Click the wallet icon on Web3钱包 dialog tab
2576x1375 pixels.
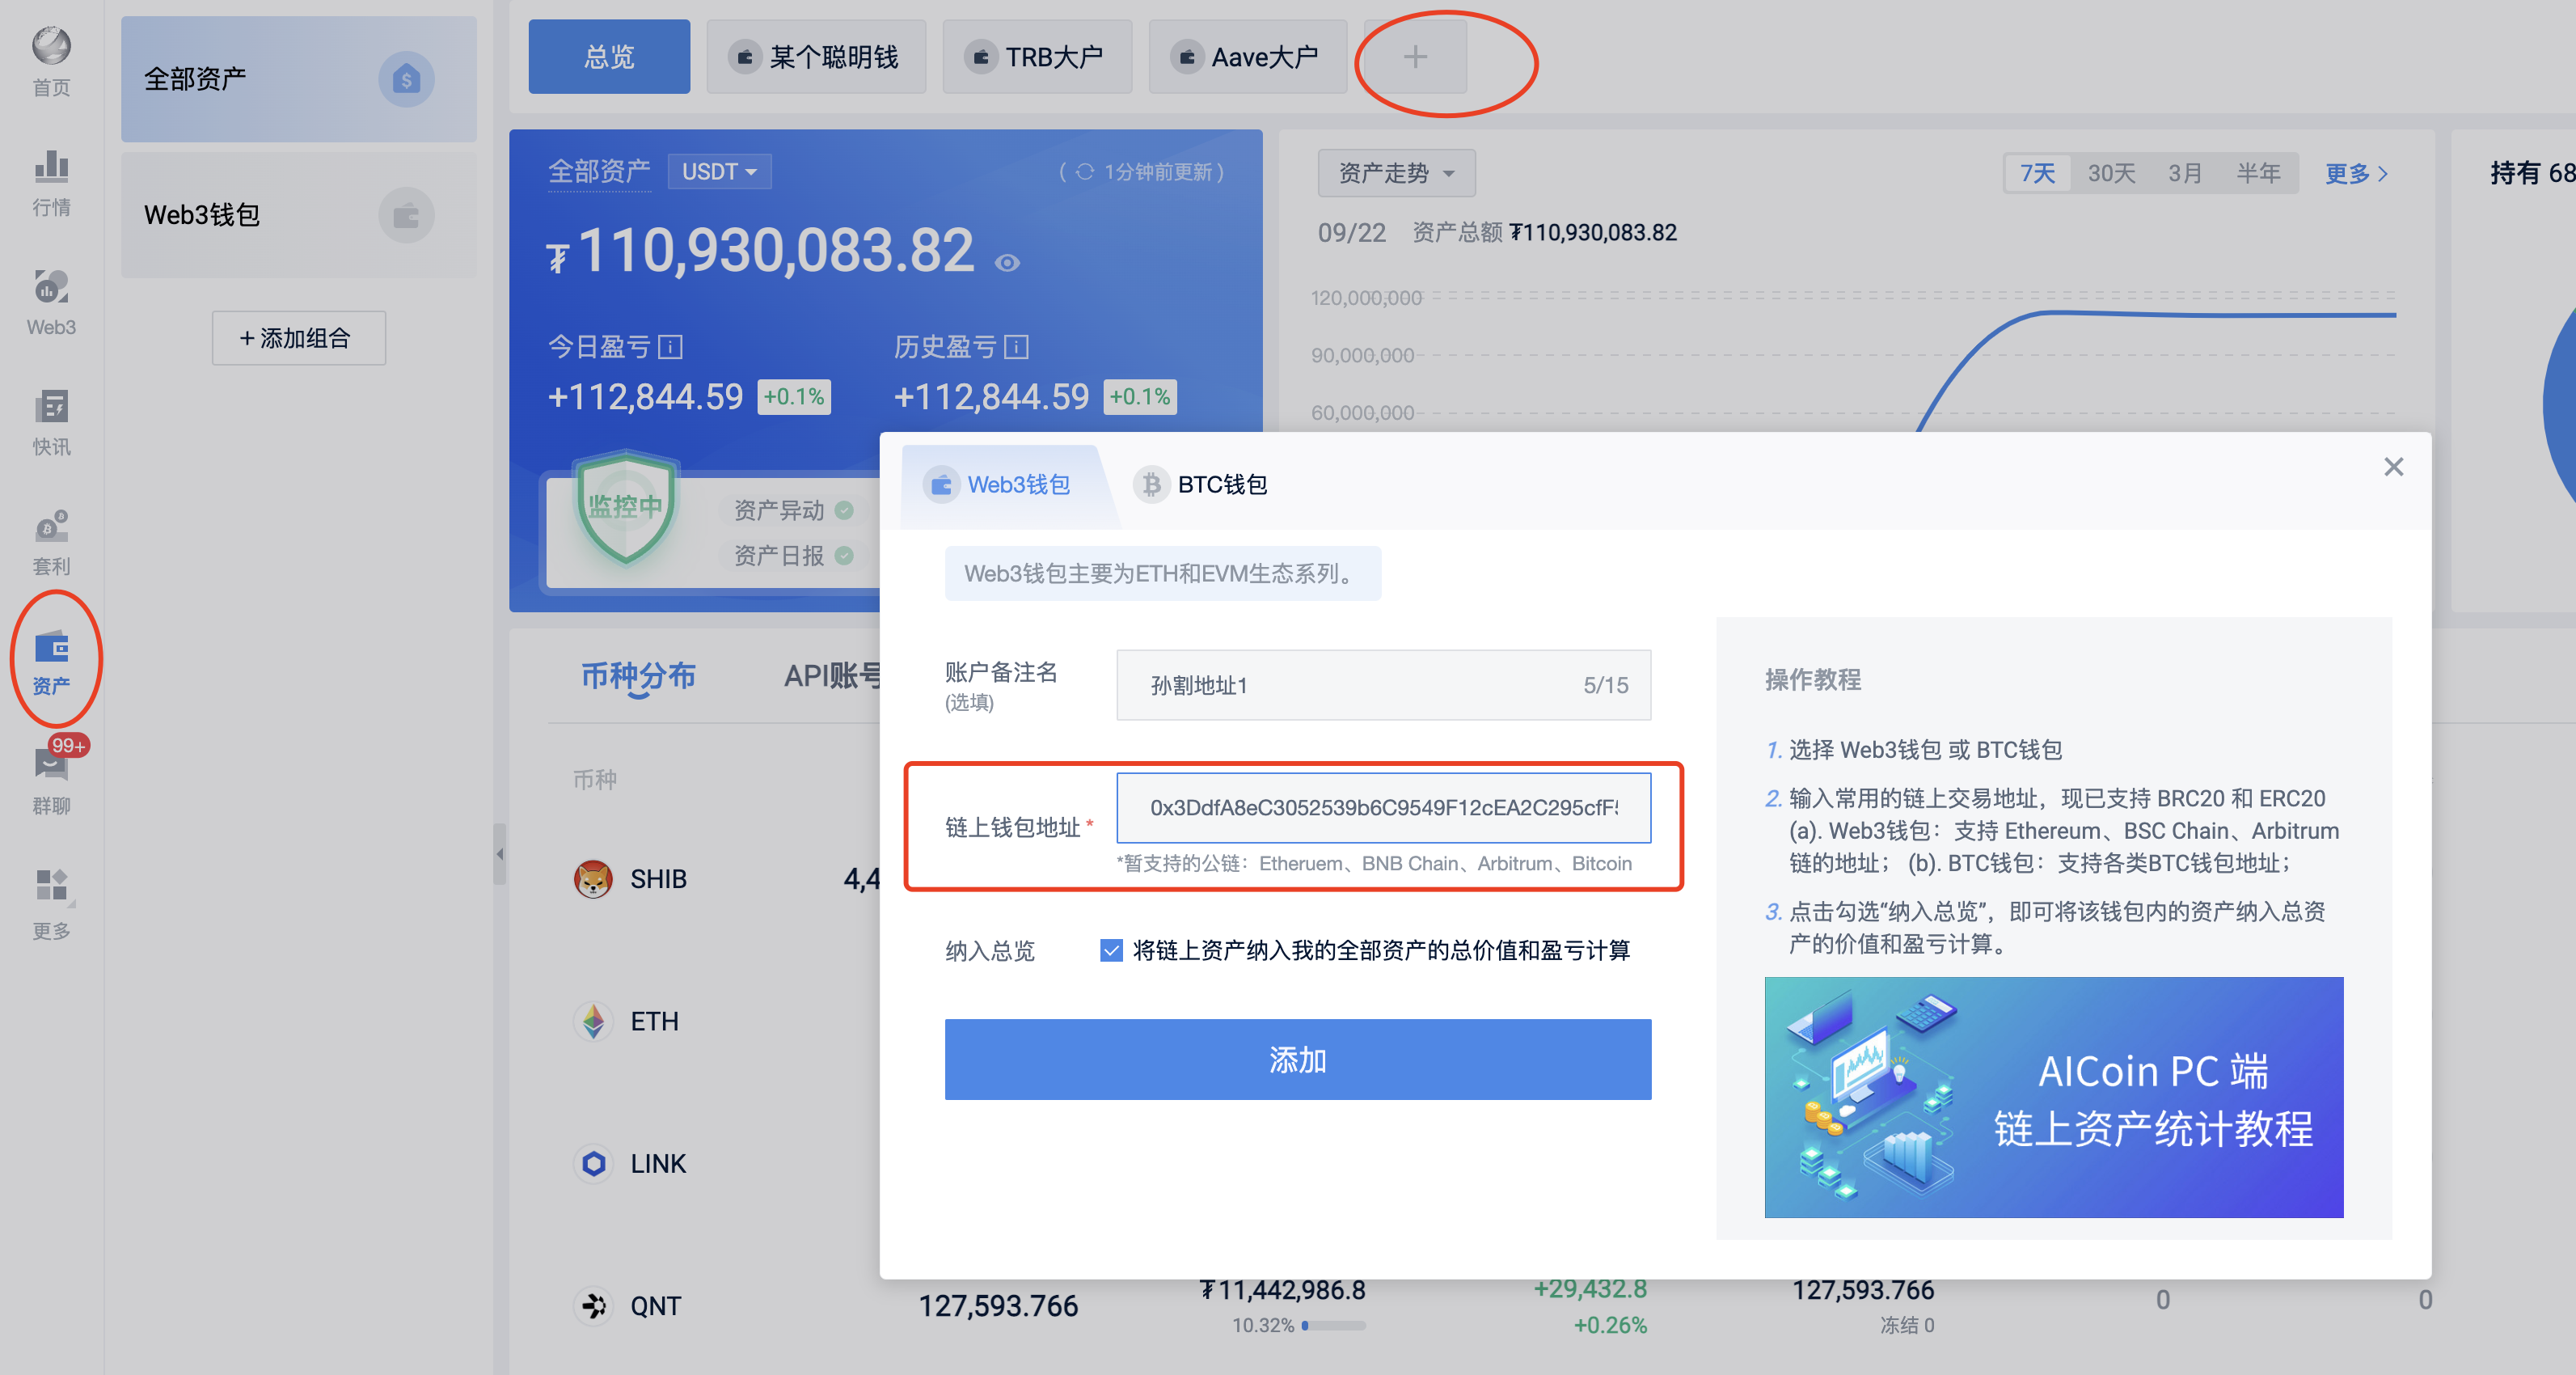click(x=941, y=485)
